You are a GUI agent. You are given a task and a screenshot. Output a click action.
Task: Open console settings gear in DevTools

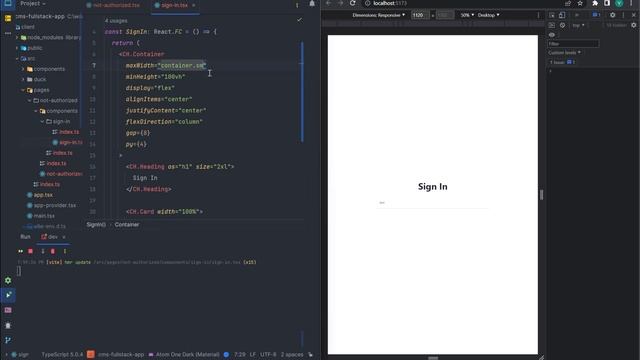[633, 25]
